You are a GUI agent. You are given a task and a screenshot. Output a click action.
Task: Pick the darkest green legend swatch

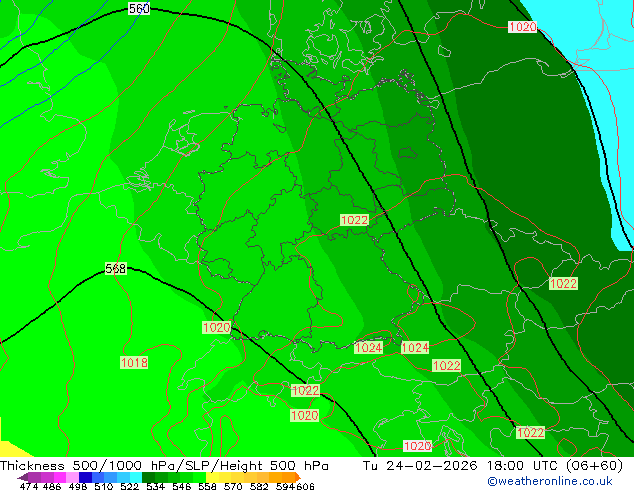(x=148, y=477)
